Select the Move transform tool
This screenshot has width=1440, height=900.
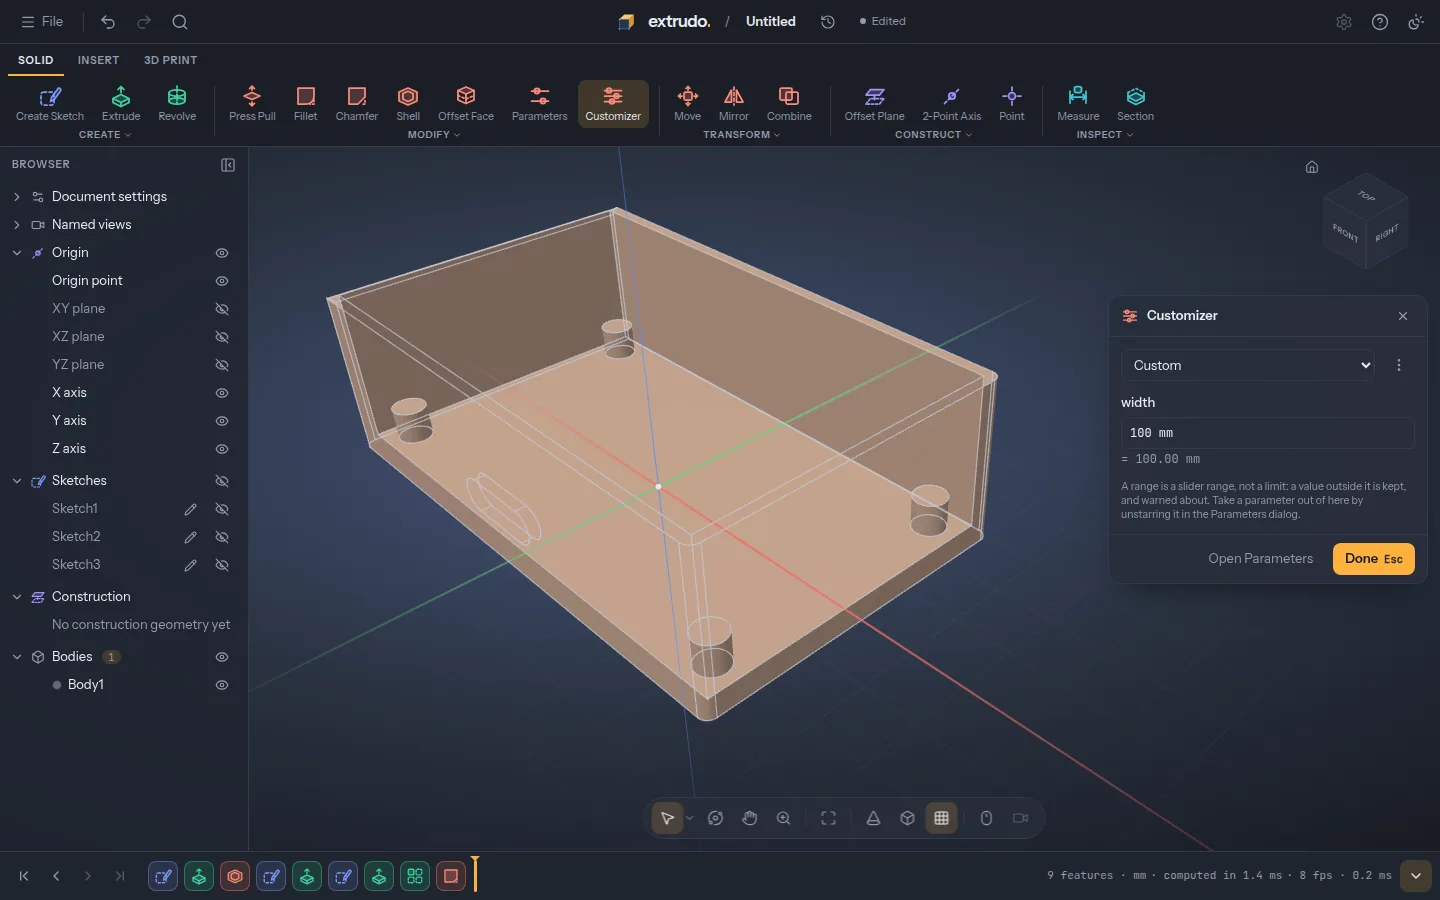coord(688,104)
